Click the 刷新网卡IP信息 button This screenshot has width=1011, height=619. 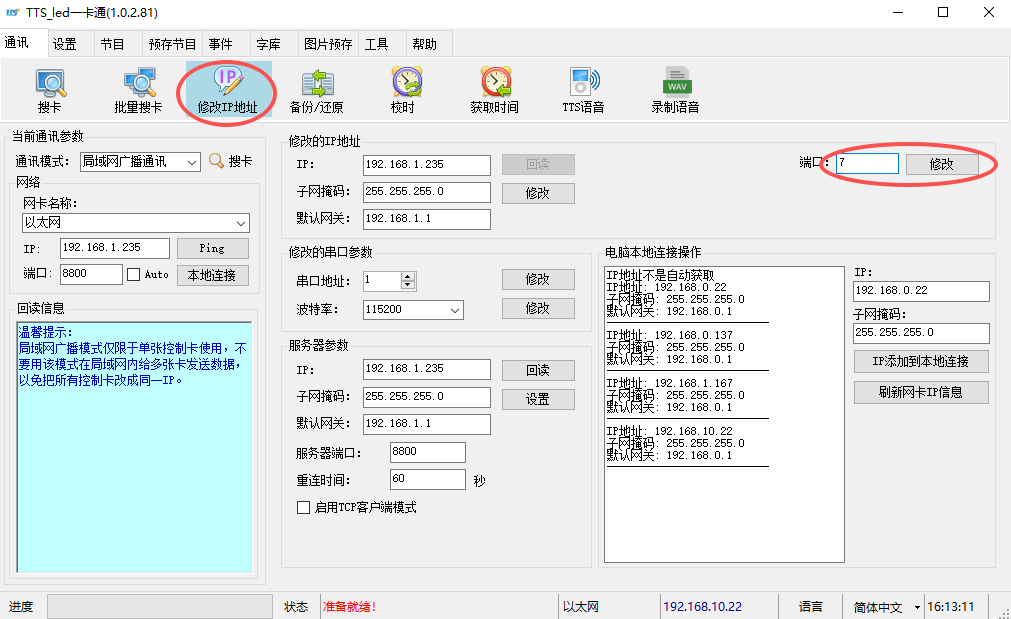(x=921, y=392)
